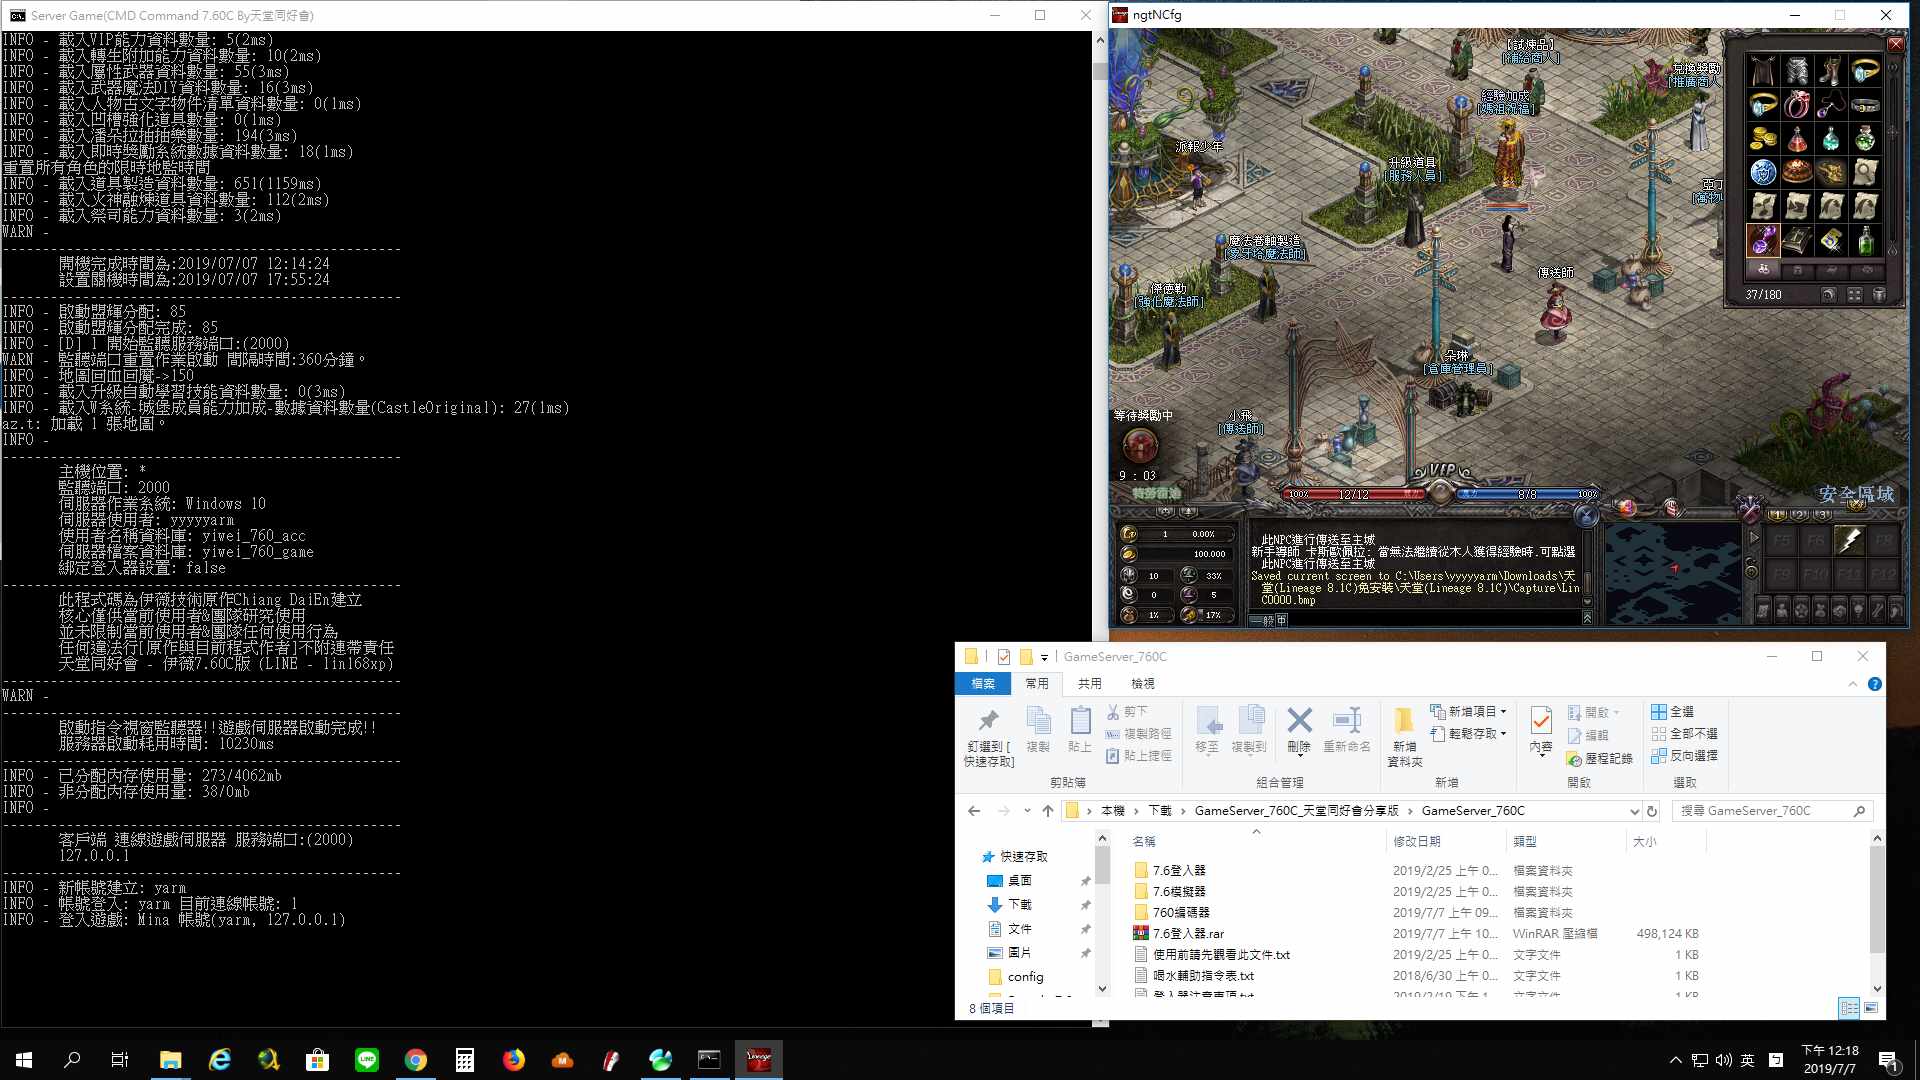Open the New Item dropdown in Explorer
This screenshot has height=1080, width=1920.
[x=1468, y=712]
